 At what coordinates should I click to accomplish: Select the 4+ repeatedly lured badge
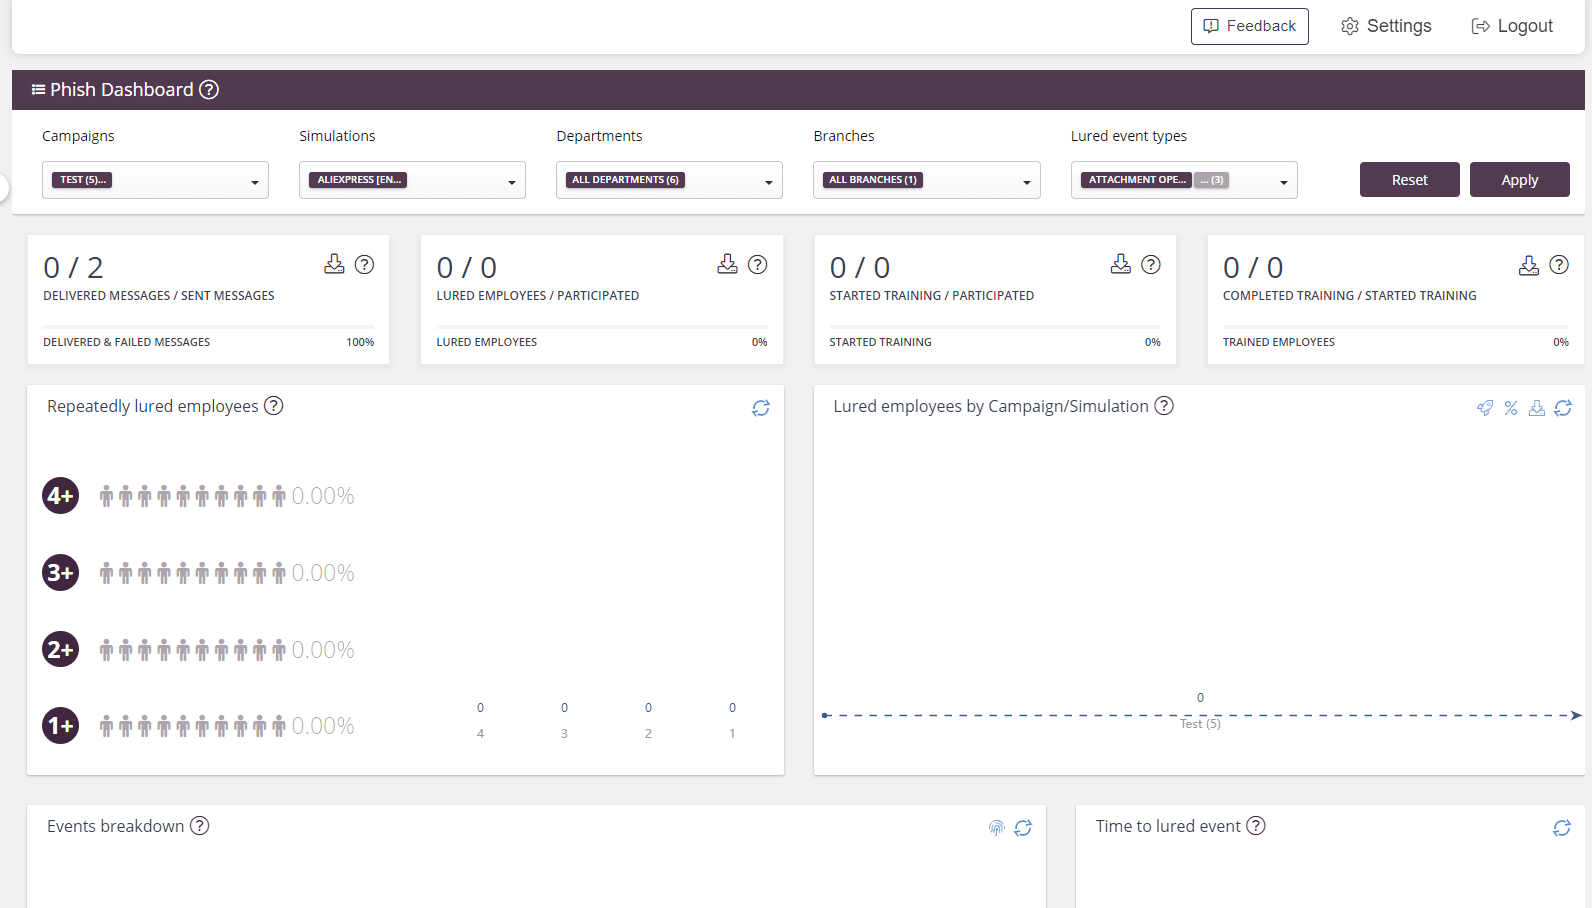[61, 496]
